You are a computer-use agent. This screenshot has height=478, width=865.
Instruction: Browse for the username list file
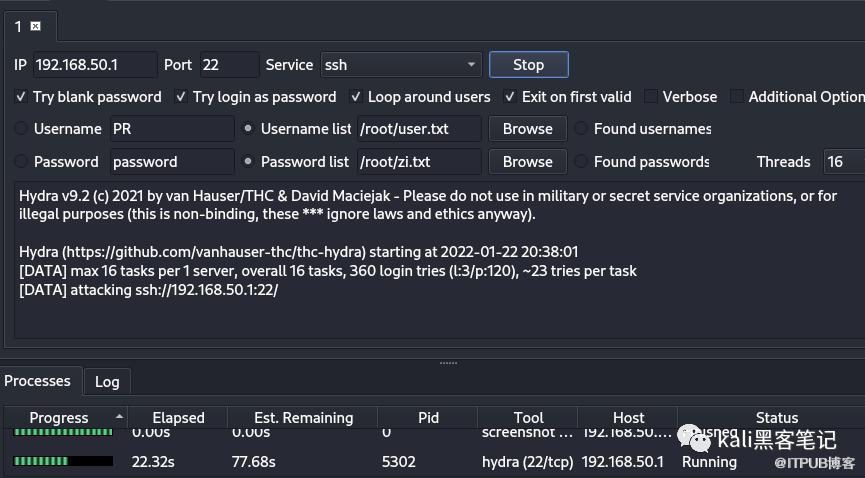pyautogui.click(x=527, y=129)
